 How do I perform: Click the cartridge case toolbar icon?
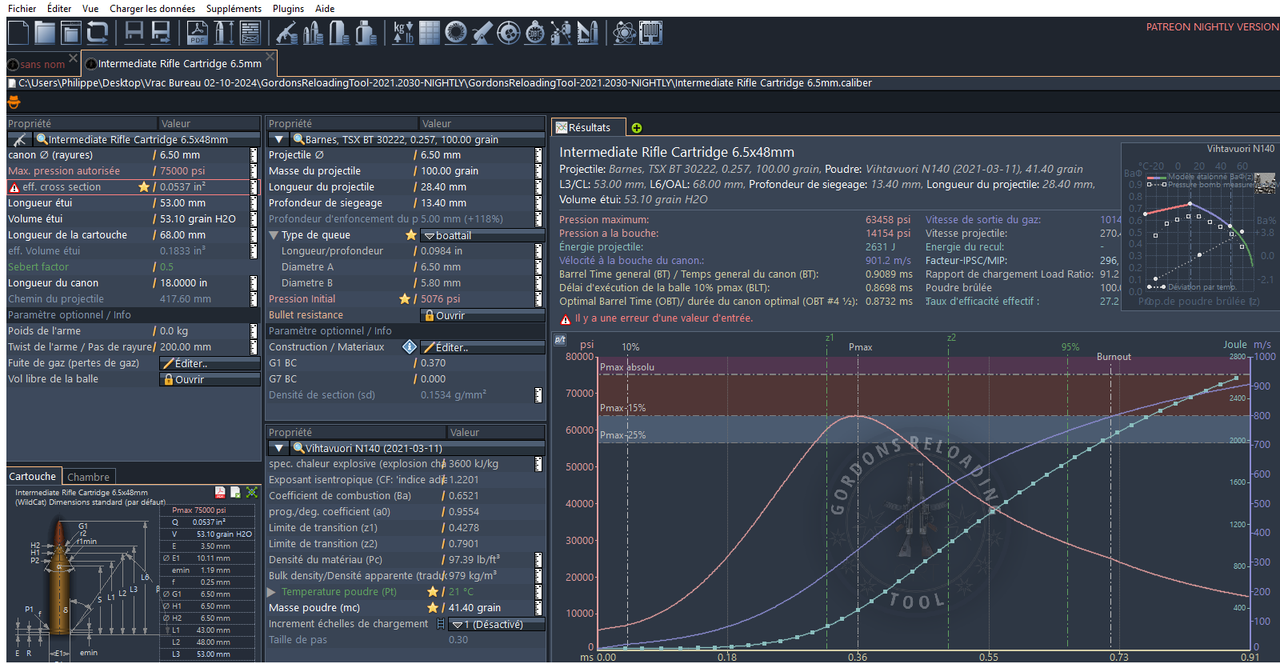[x=339, y=33]
